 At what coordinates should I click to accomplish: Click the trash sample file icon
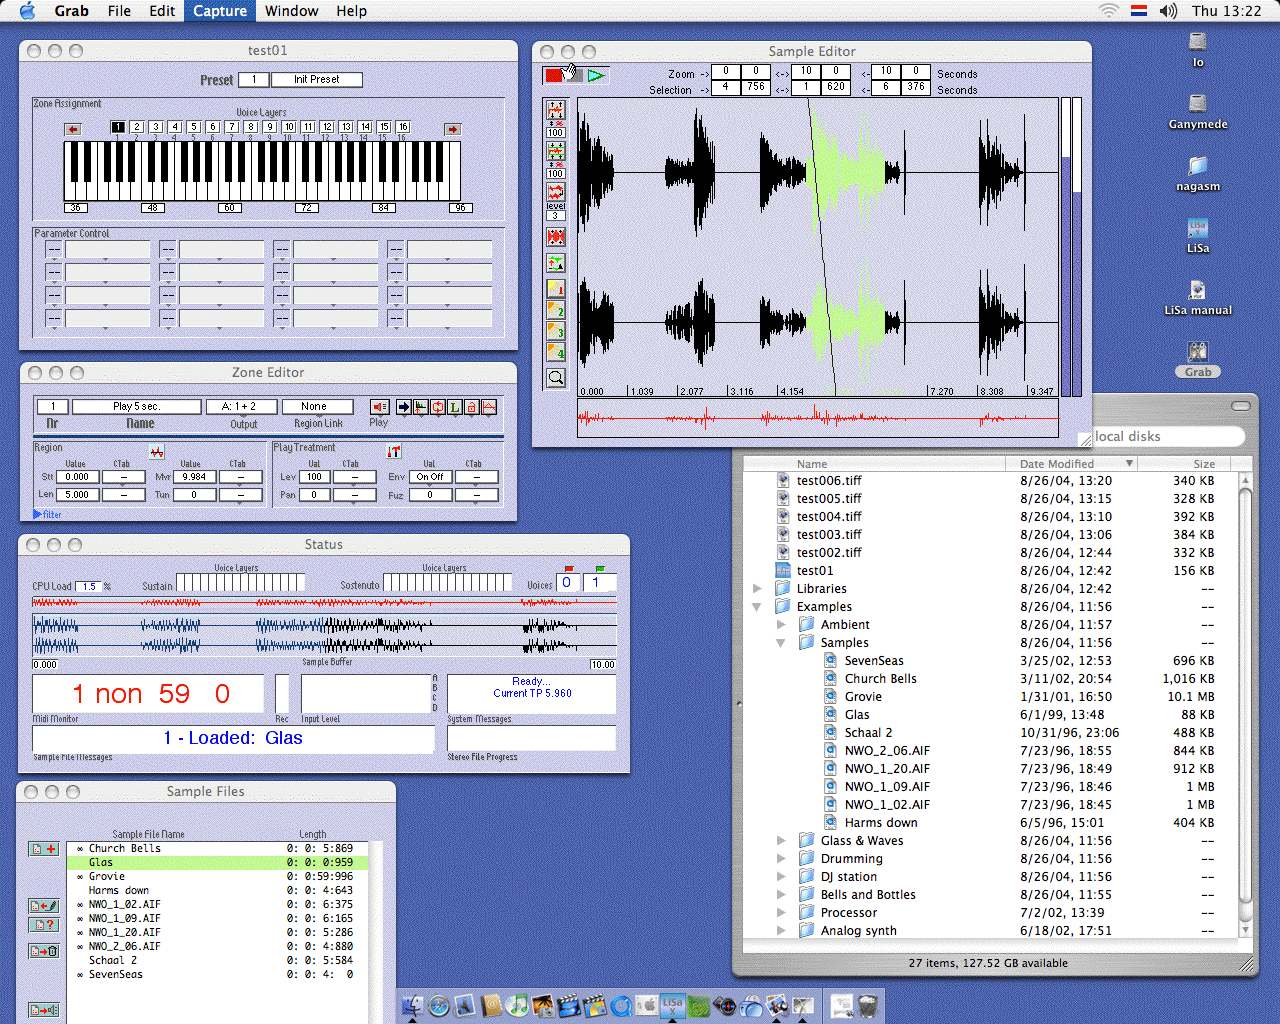(44, 951)
